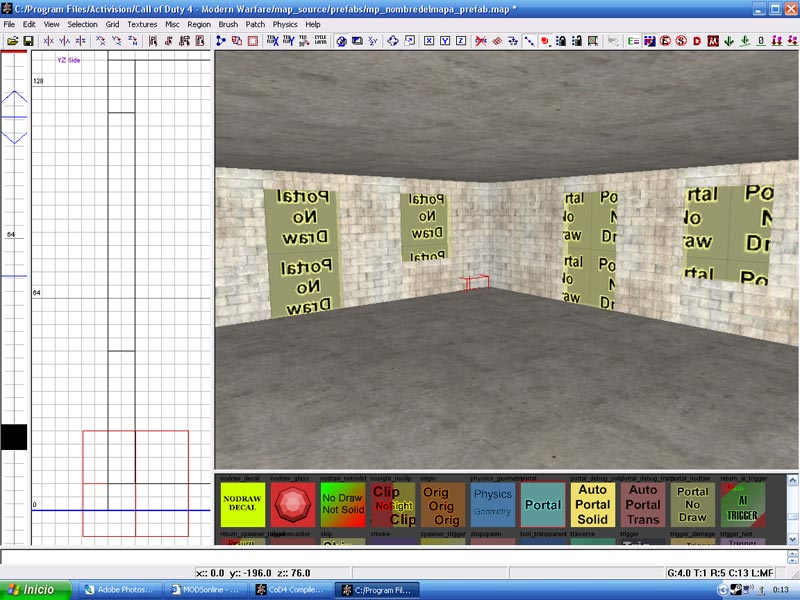Select the Portal No Draw texture swatch
800x600 pixels.
693,505
